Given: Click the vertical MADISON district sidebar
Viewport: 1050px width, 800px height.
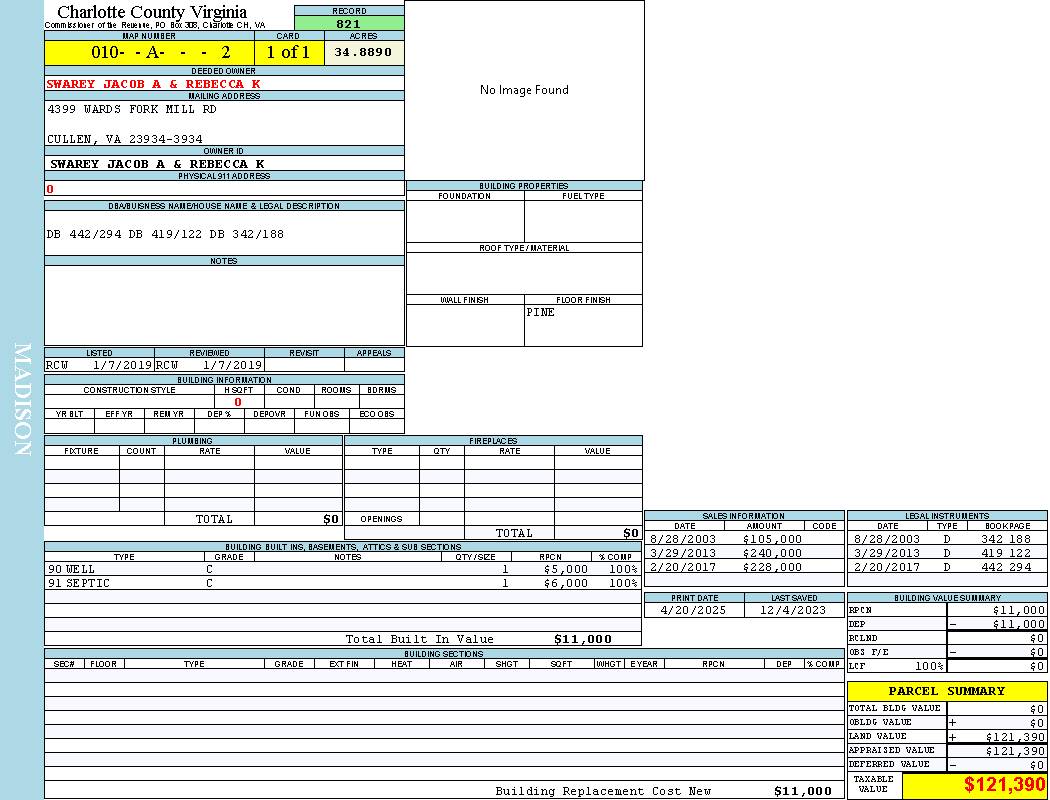Looking at the screenshot, I should (x=22, y=400).
